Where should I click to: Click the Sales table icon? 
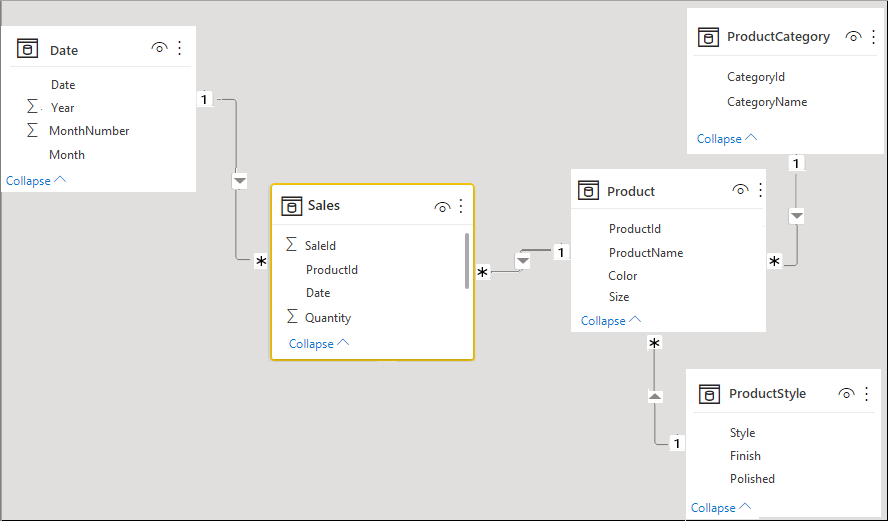[292, 206]
